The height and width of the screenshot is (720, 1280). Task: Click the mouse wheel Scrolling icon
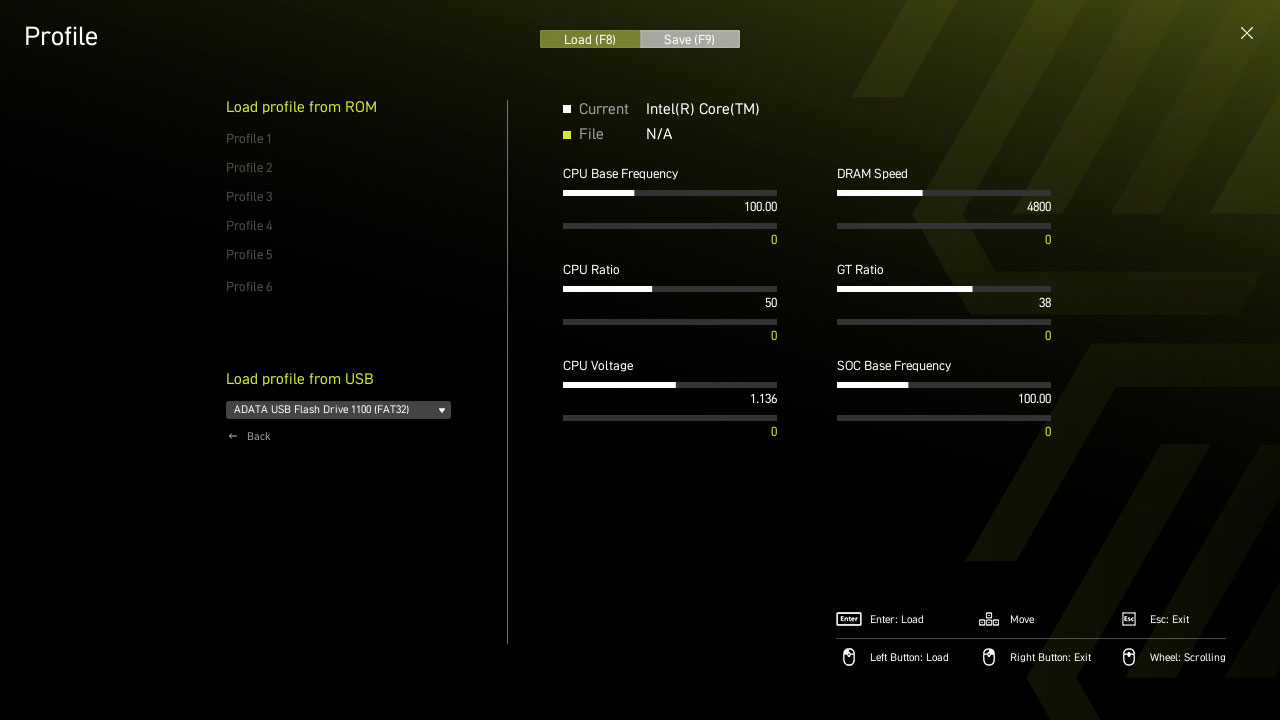1129,657
